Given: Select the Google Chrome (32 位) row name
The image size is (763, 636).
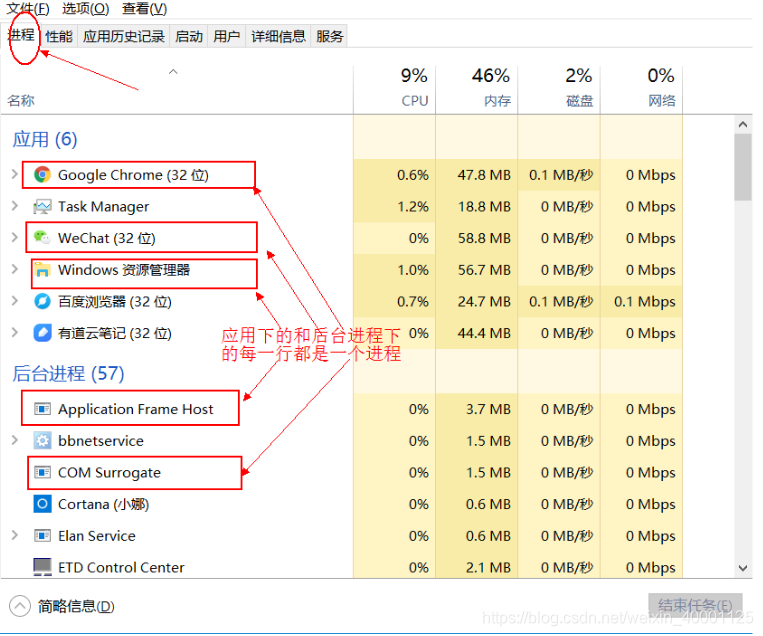Looking at the screenshot, I should click(133, 175).
